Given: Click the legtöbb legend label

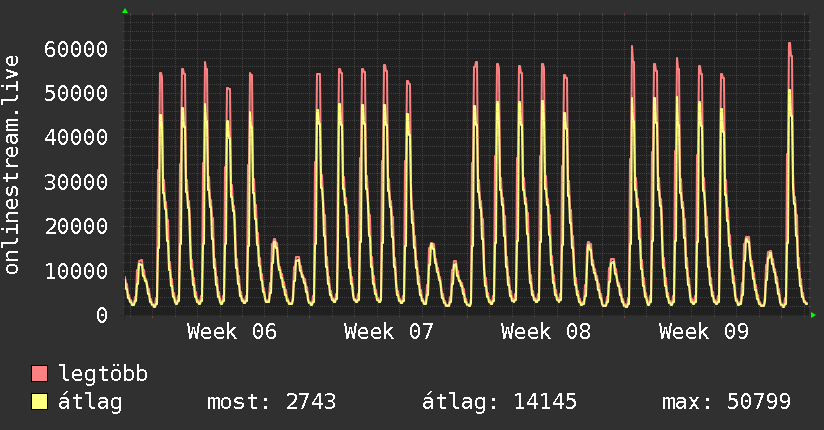Looking at the screenshot, I should click(x=103, y=374).
